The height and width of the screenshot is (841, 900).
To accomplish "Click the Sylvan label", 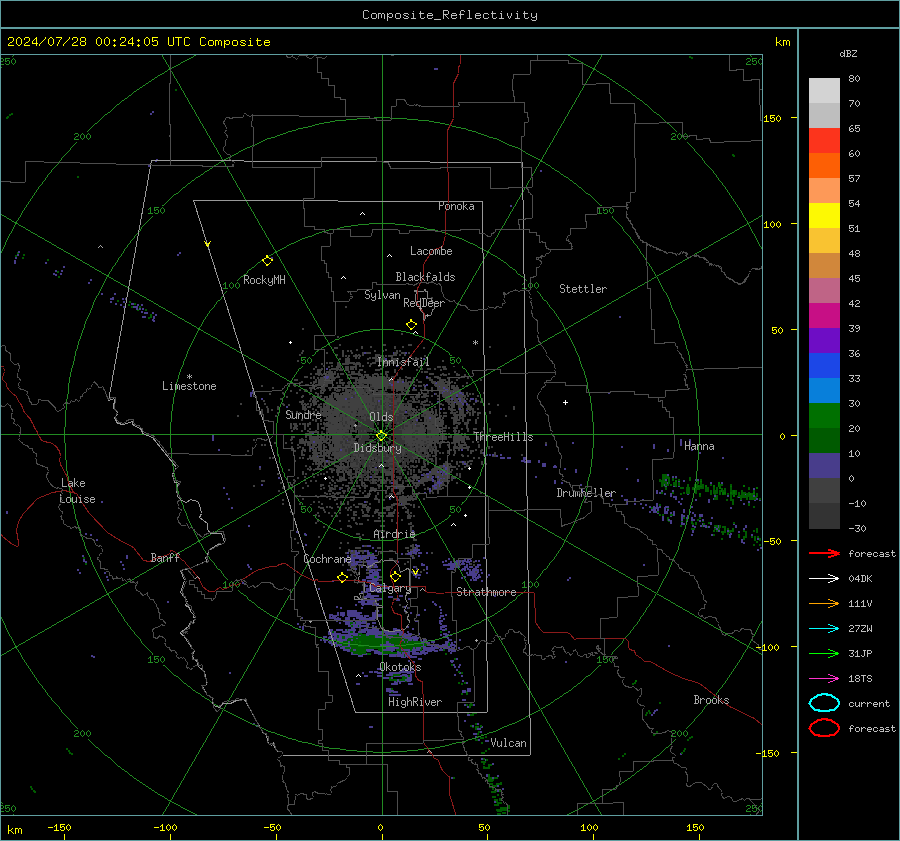I will click(382, 295).
